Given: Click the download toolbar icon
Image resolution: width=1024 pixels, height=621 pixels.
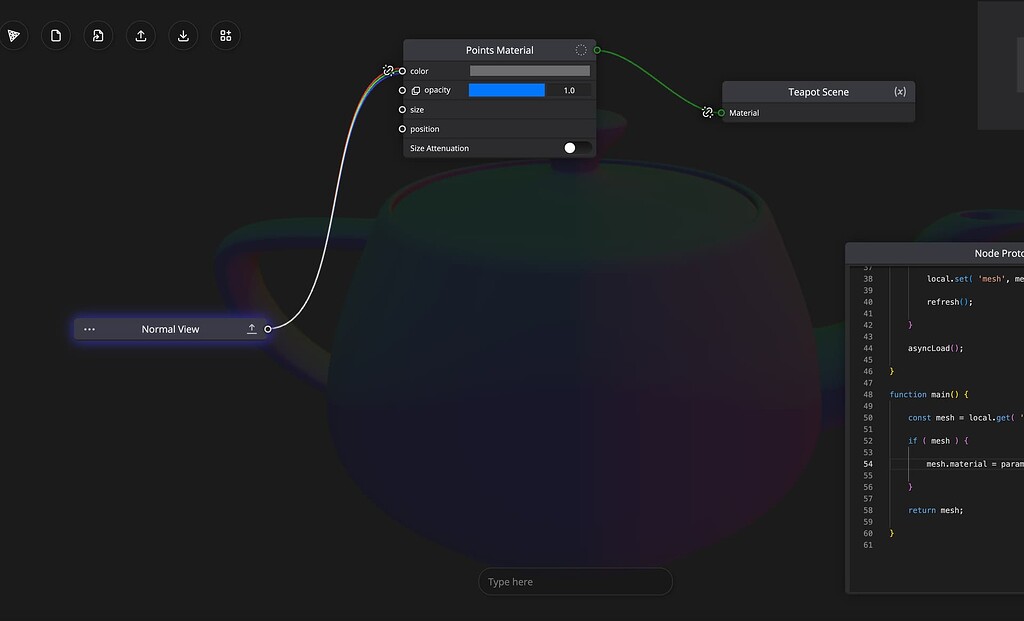Looking at the screenshot, I should tap(182, 35).
